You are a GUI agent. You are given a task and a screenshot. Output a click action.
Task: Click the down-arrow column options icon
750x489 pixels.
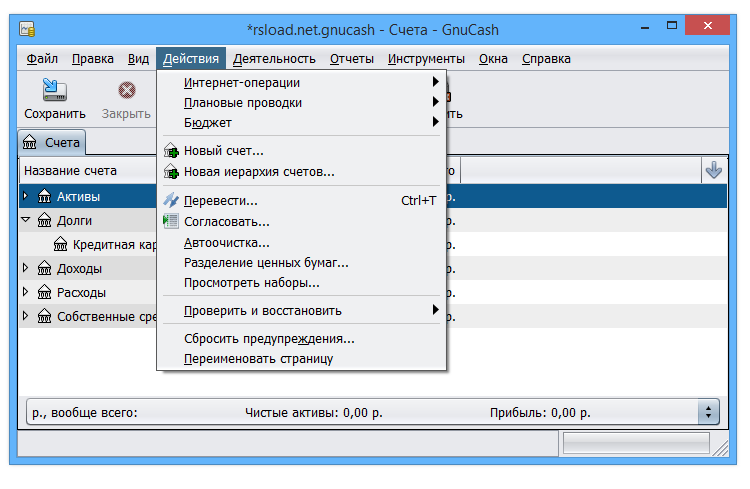(x=714, y=170)
